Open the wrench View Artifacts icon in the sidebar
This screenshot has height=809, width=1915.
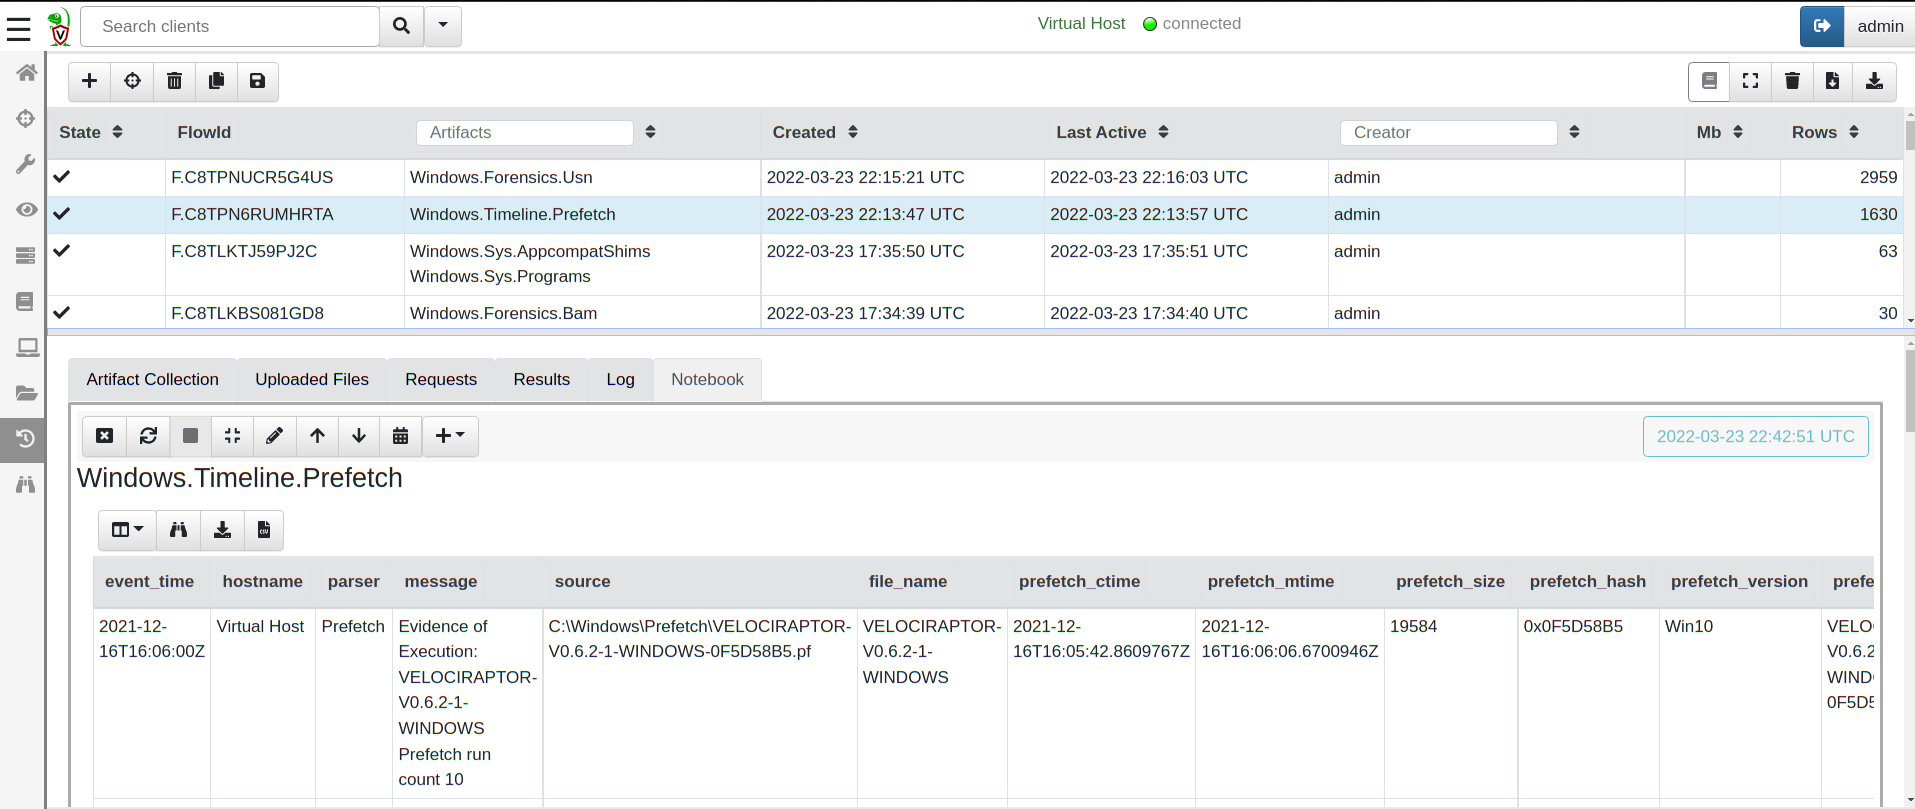[26, 164]
